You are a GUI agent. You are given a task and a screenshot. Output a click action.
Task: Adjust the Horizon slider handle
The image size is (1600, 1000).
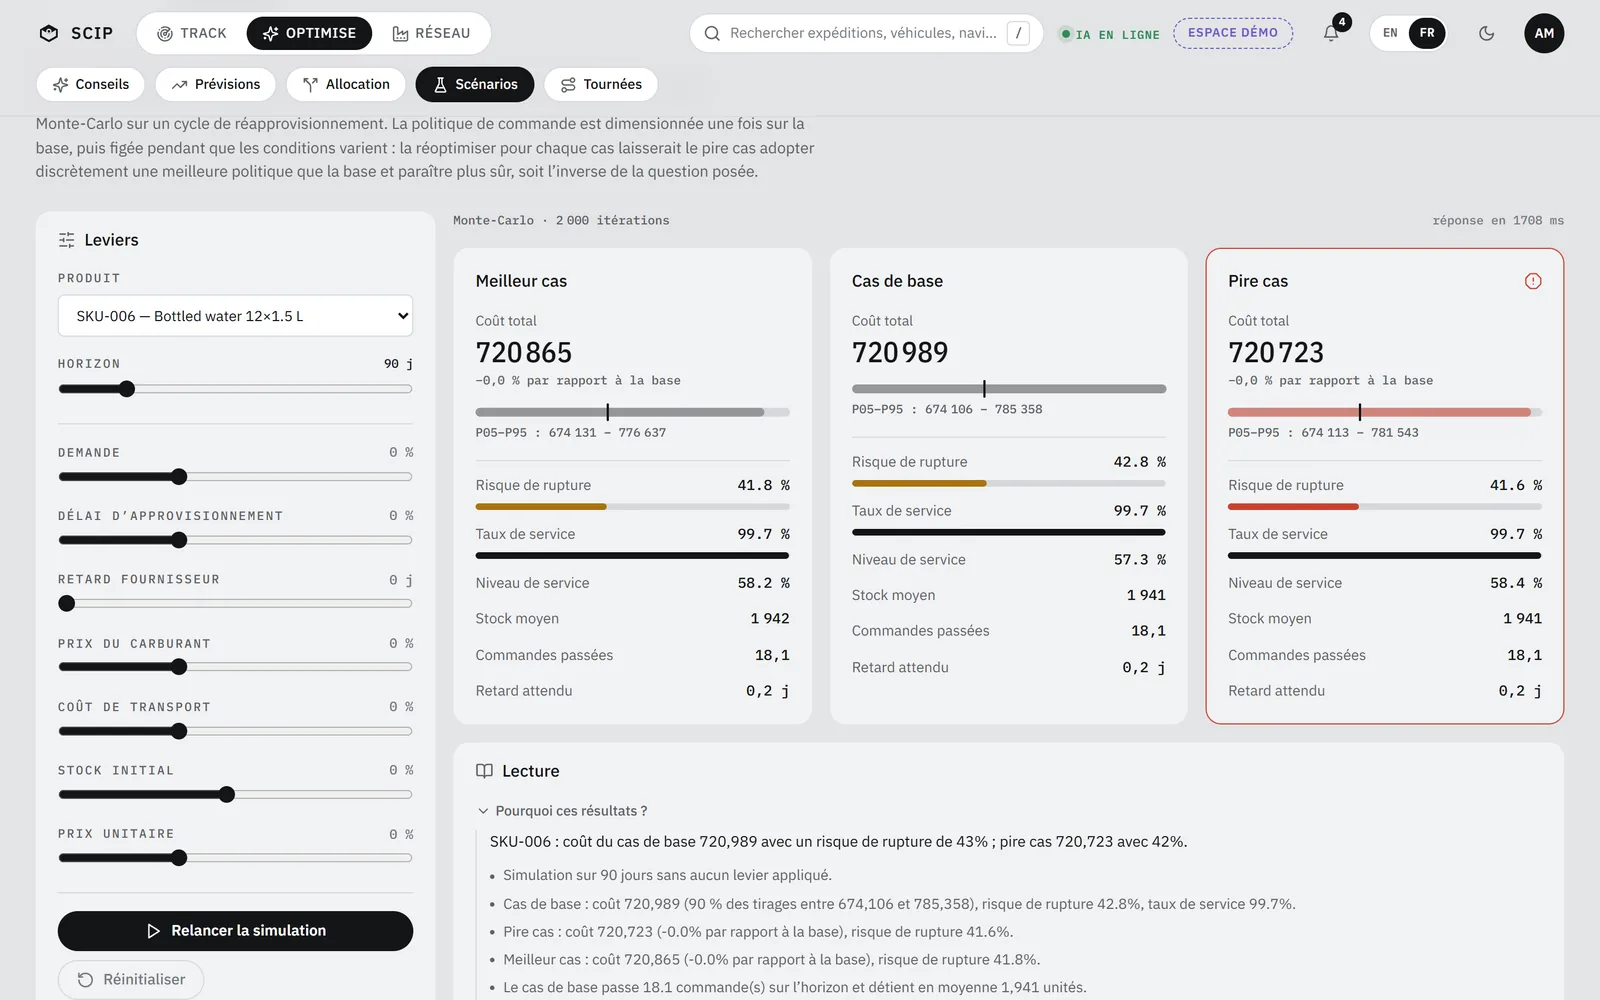coord(127,389)
